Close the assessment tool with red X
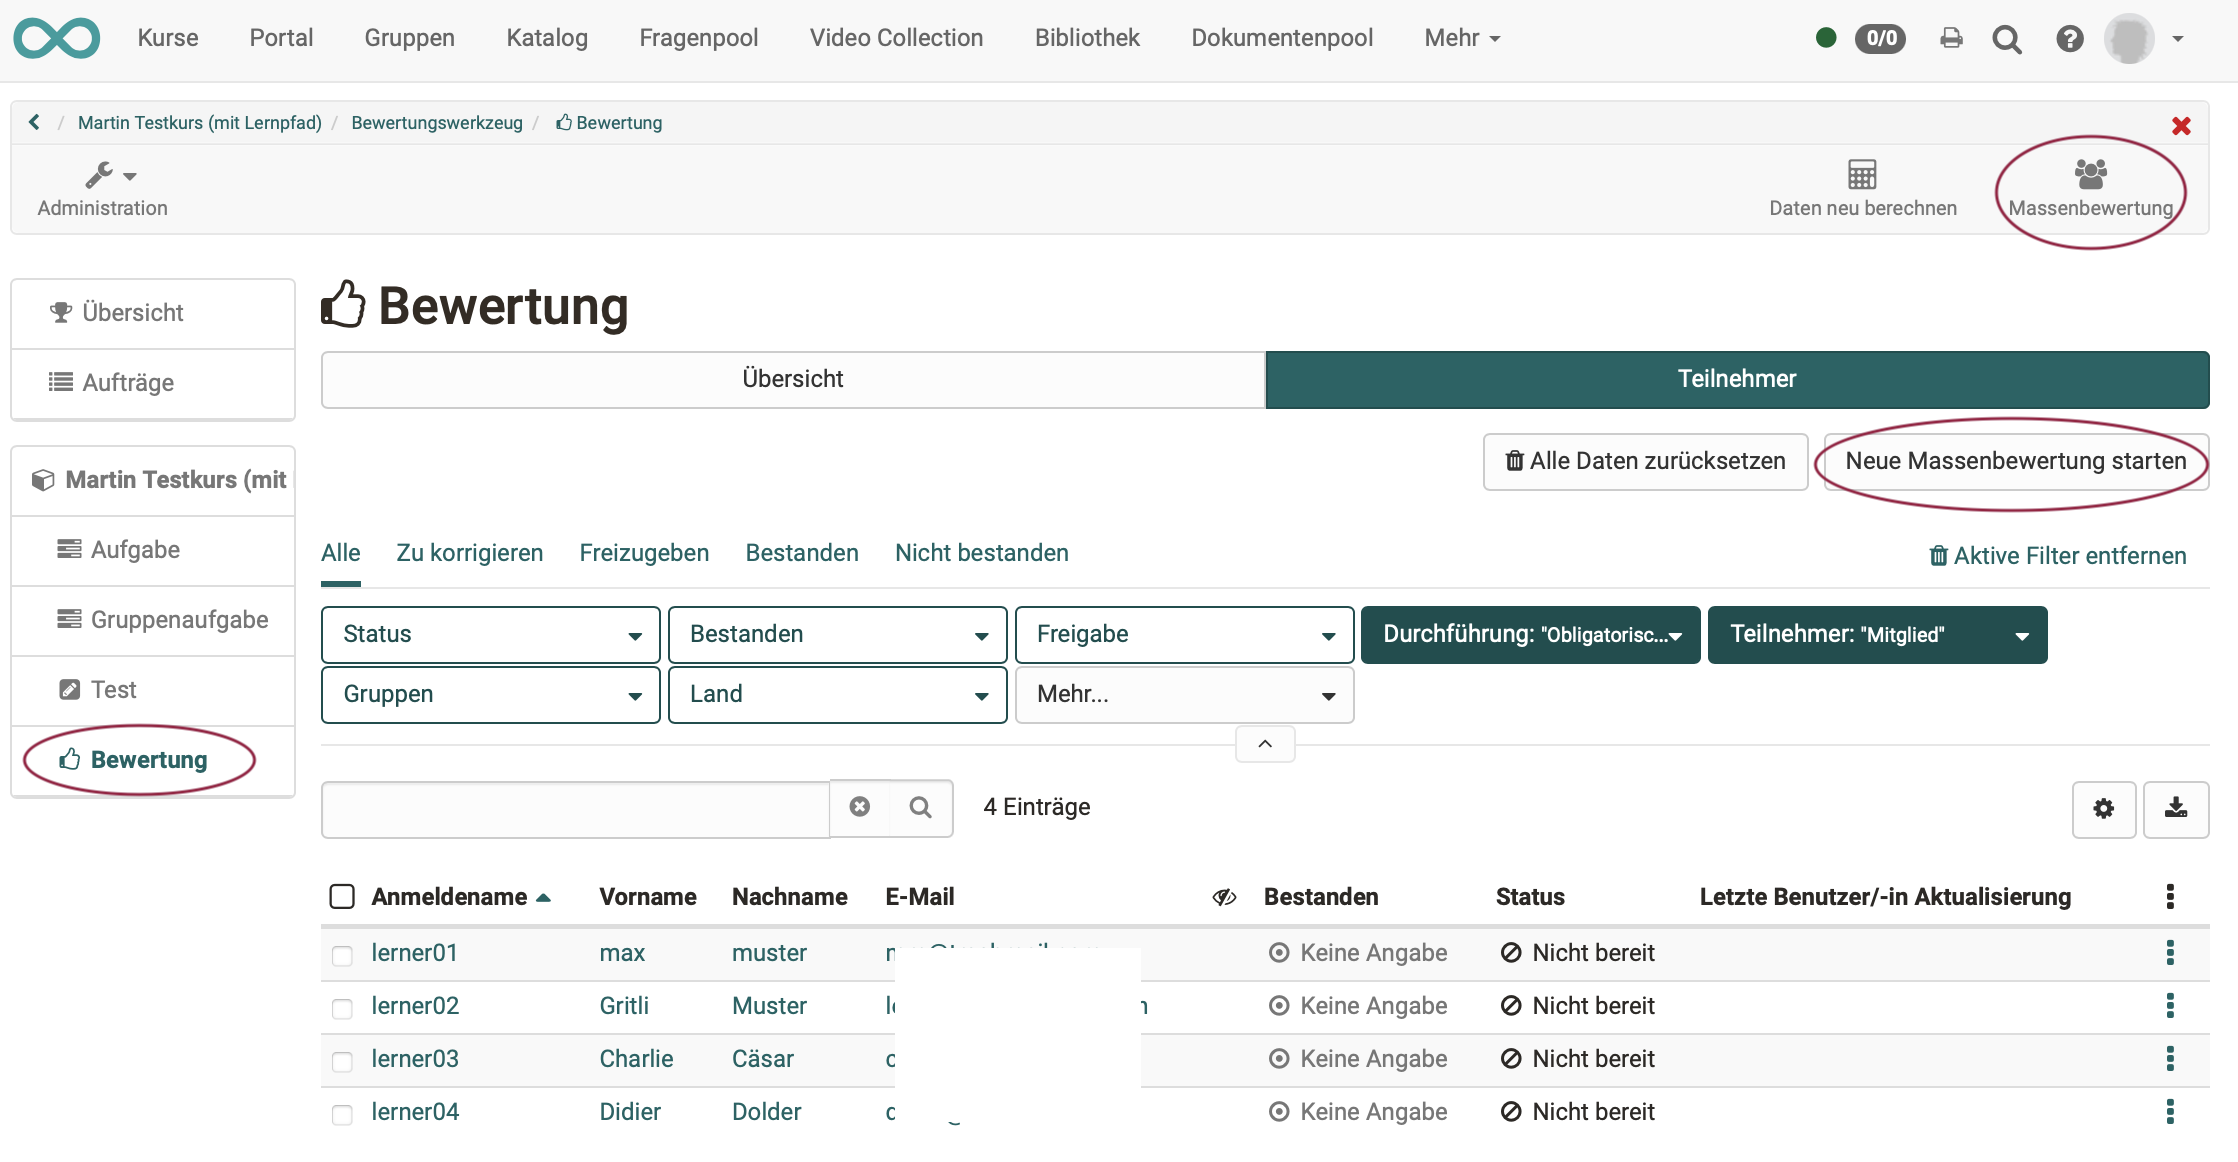 2182,126
